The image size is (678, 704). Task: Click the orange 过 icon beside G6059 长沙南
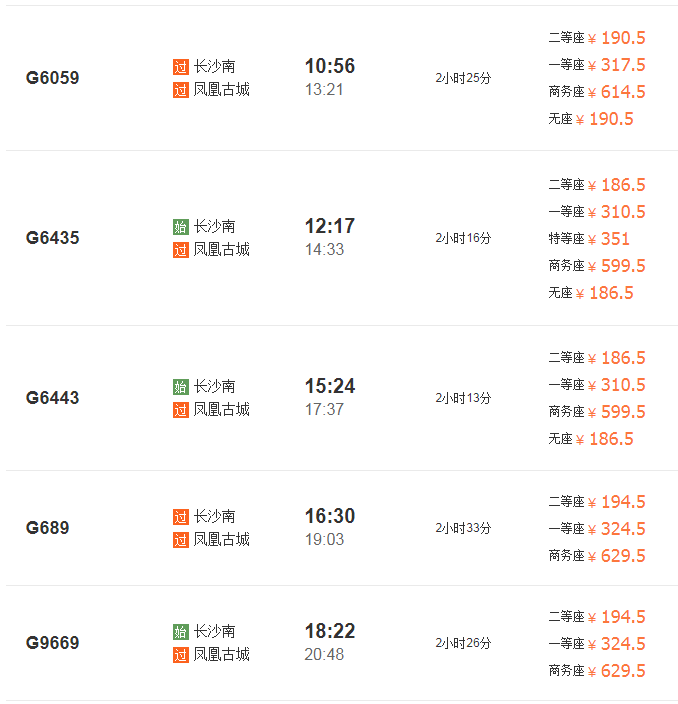tap(180, 67)
